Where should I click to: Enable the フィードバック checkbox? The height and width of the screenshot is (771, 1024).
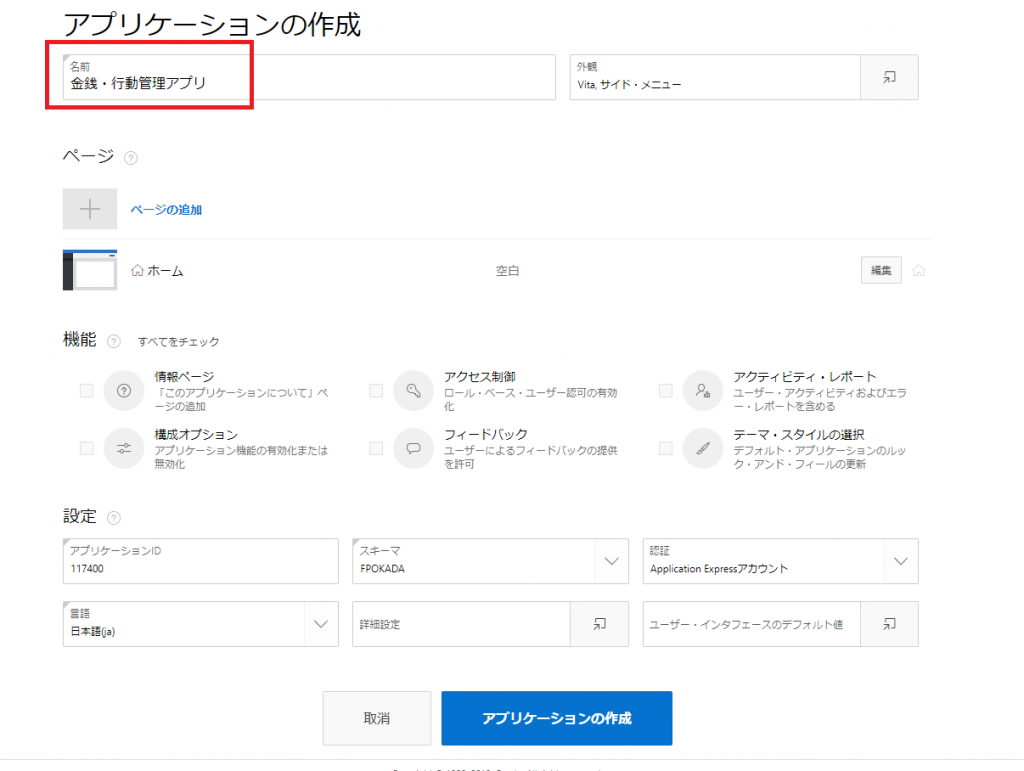click(x=376, y=448)
